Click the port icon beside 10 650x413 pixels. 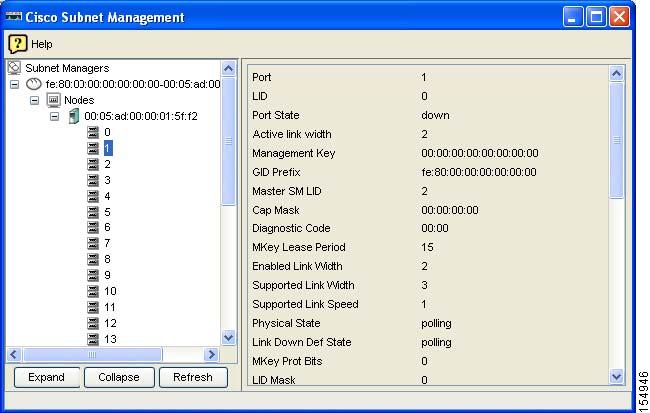coord(93,291)
